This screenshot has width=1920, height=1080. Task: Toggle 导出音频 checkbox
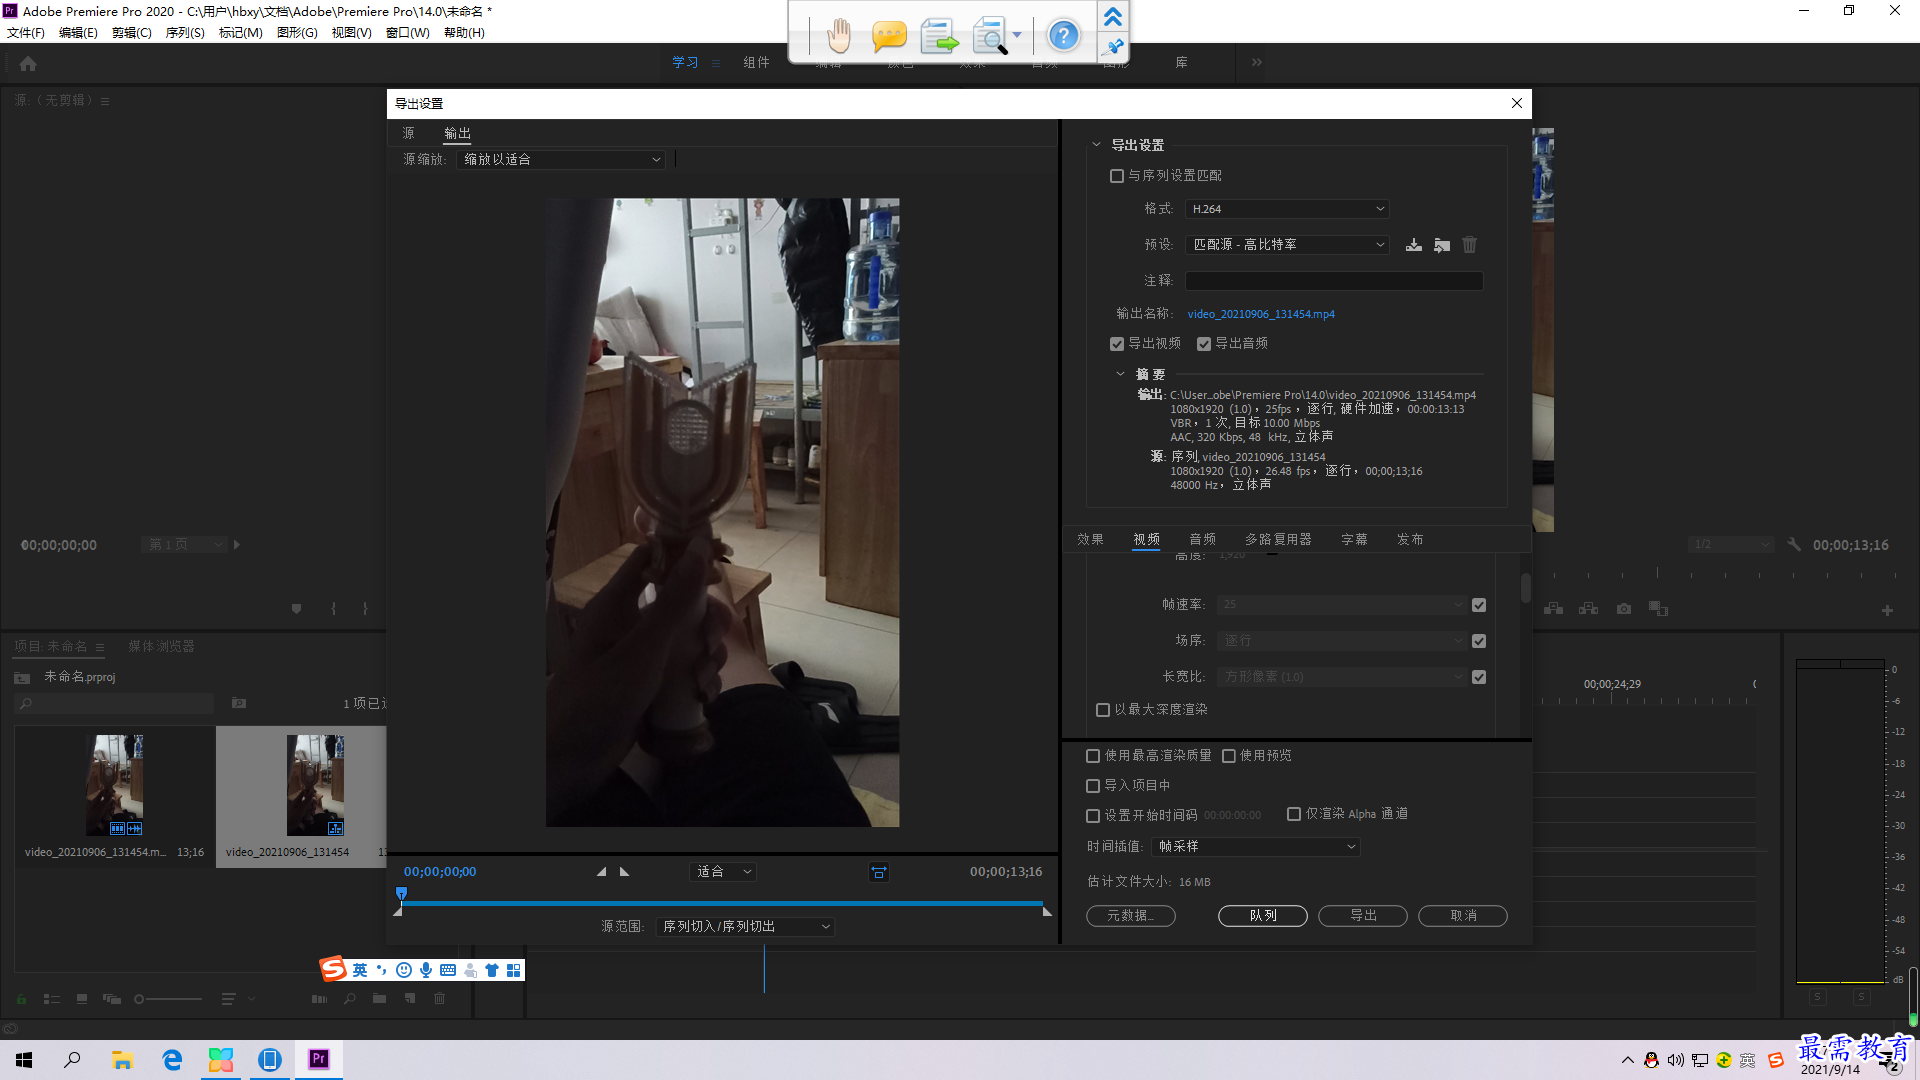(1204, 344)
